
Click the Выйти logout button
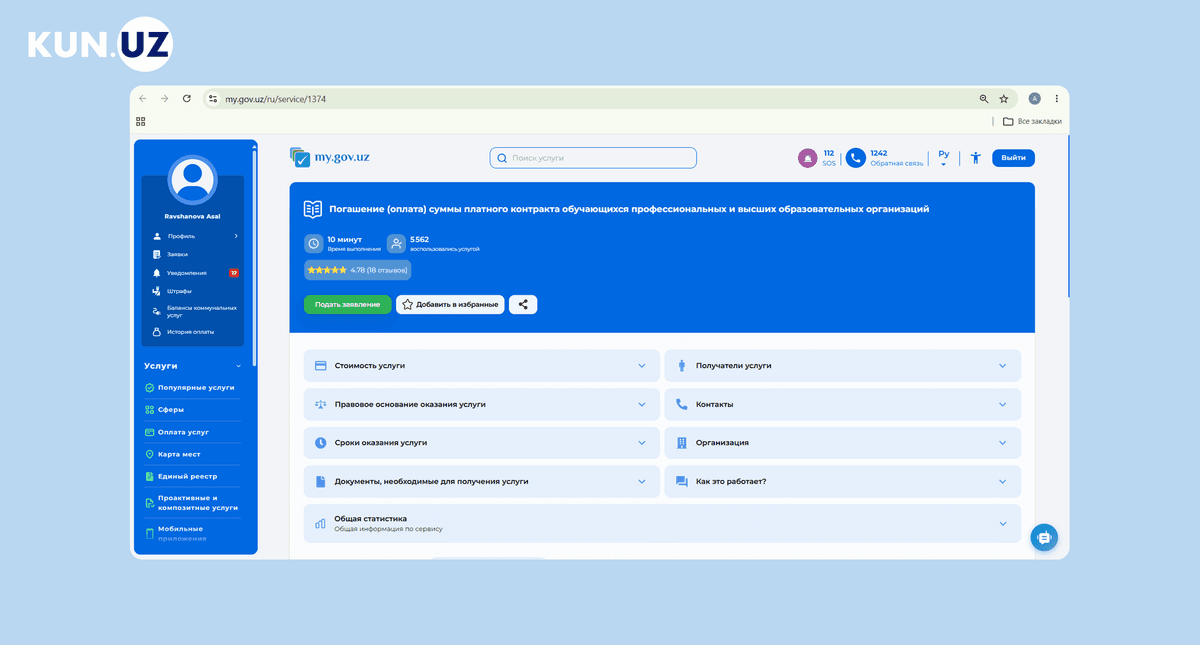point(1013,158)
